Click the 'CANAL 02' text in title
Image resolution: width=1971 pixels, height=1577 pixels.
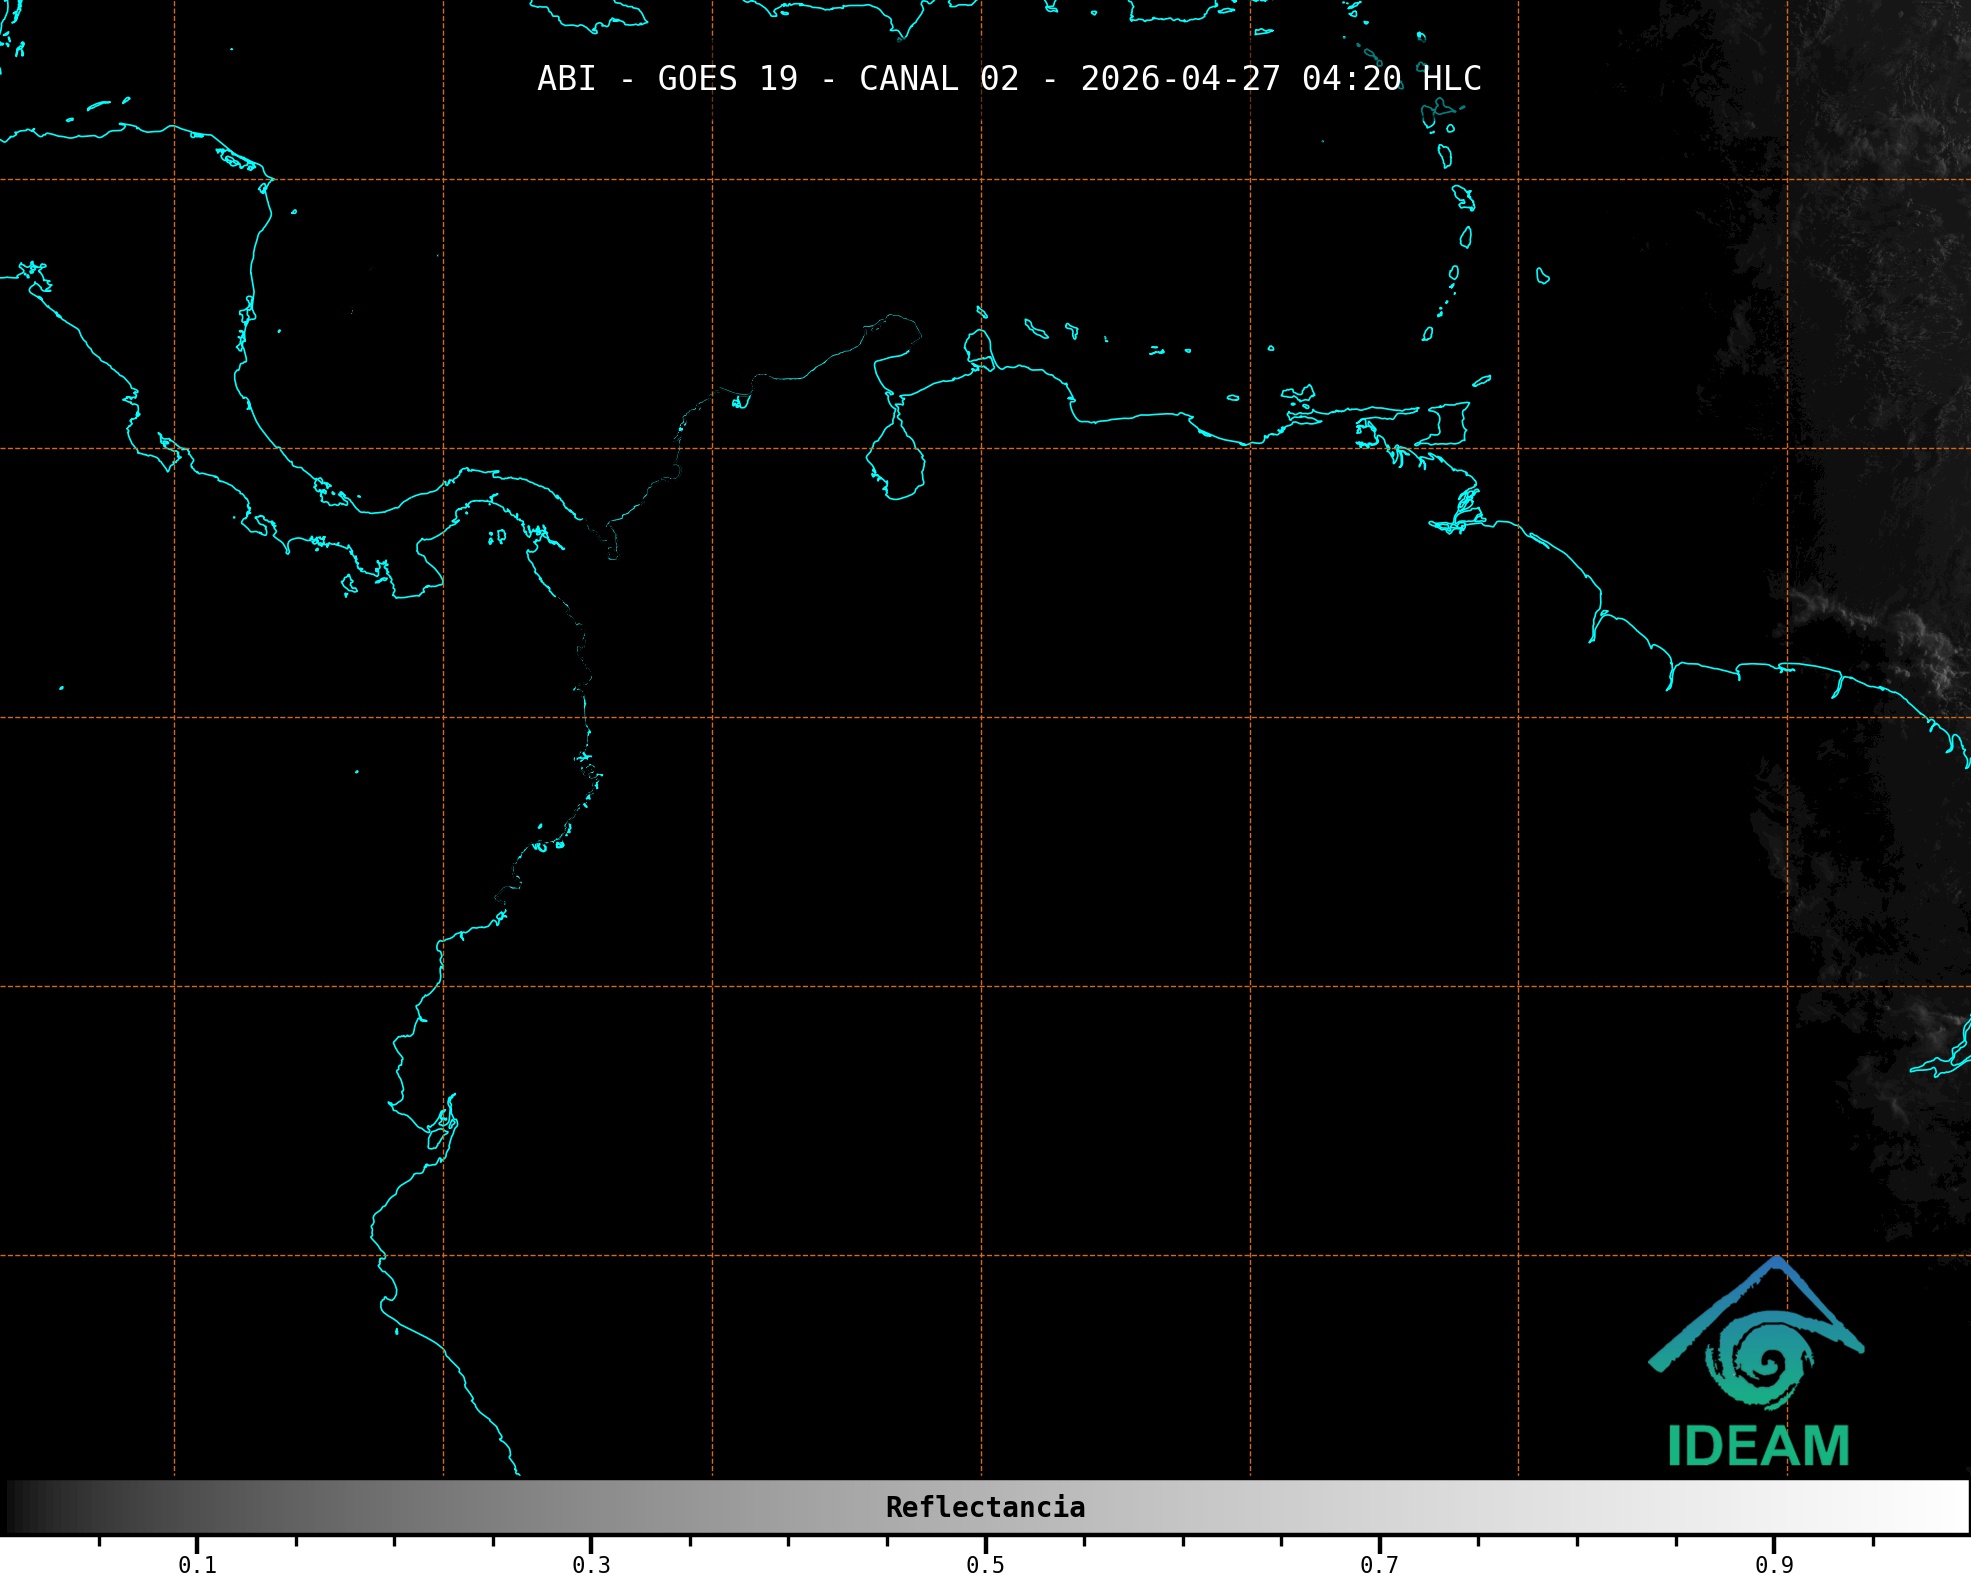938,79
